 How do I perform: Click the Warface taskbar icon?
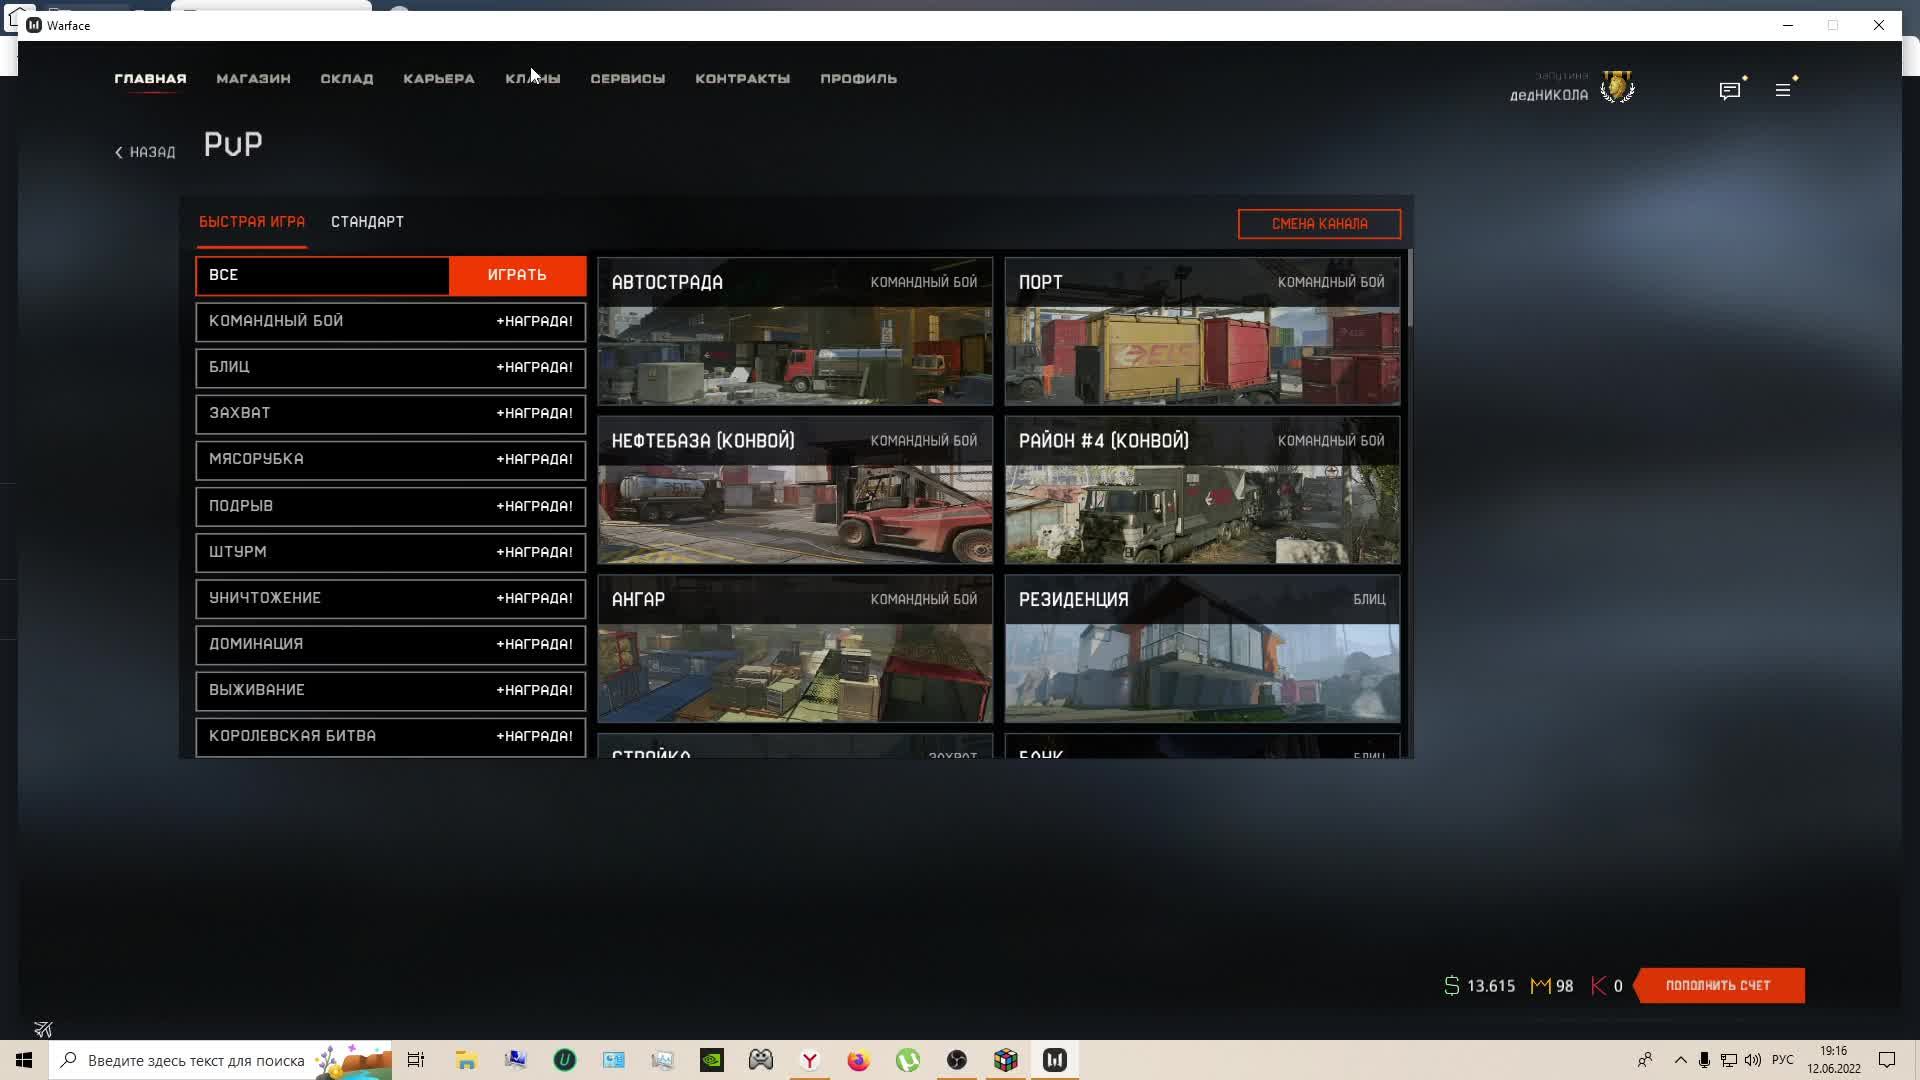click(x=1054, y=1060)
